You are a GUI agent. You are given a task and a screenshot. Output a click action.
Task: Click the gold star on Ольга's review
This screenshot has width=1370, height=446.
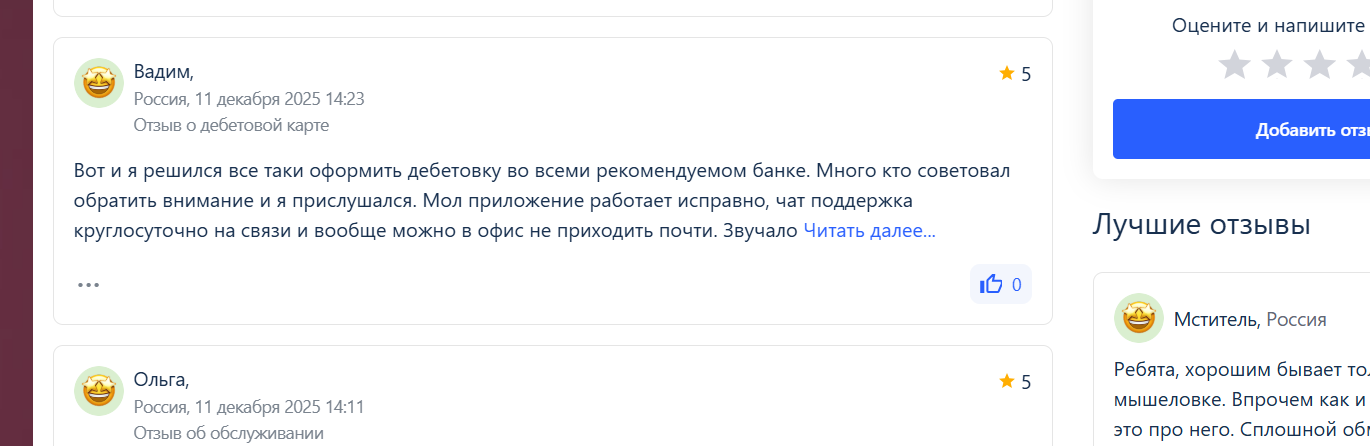[1006, 381]
